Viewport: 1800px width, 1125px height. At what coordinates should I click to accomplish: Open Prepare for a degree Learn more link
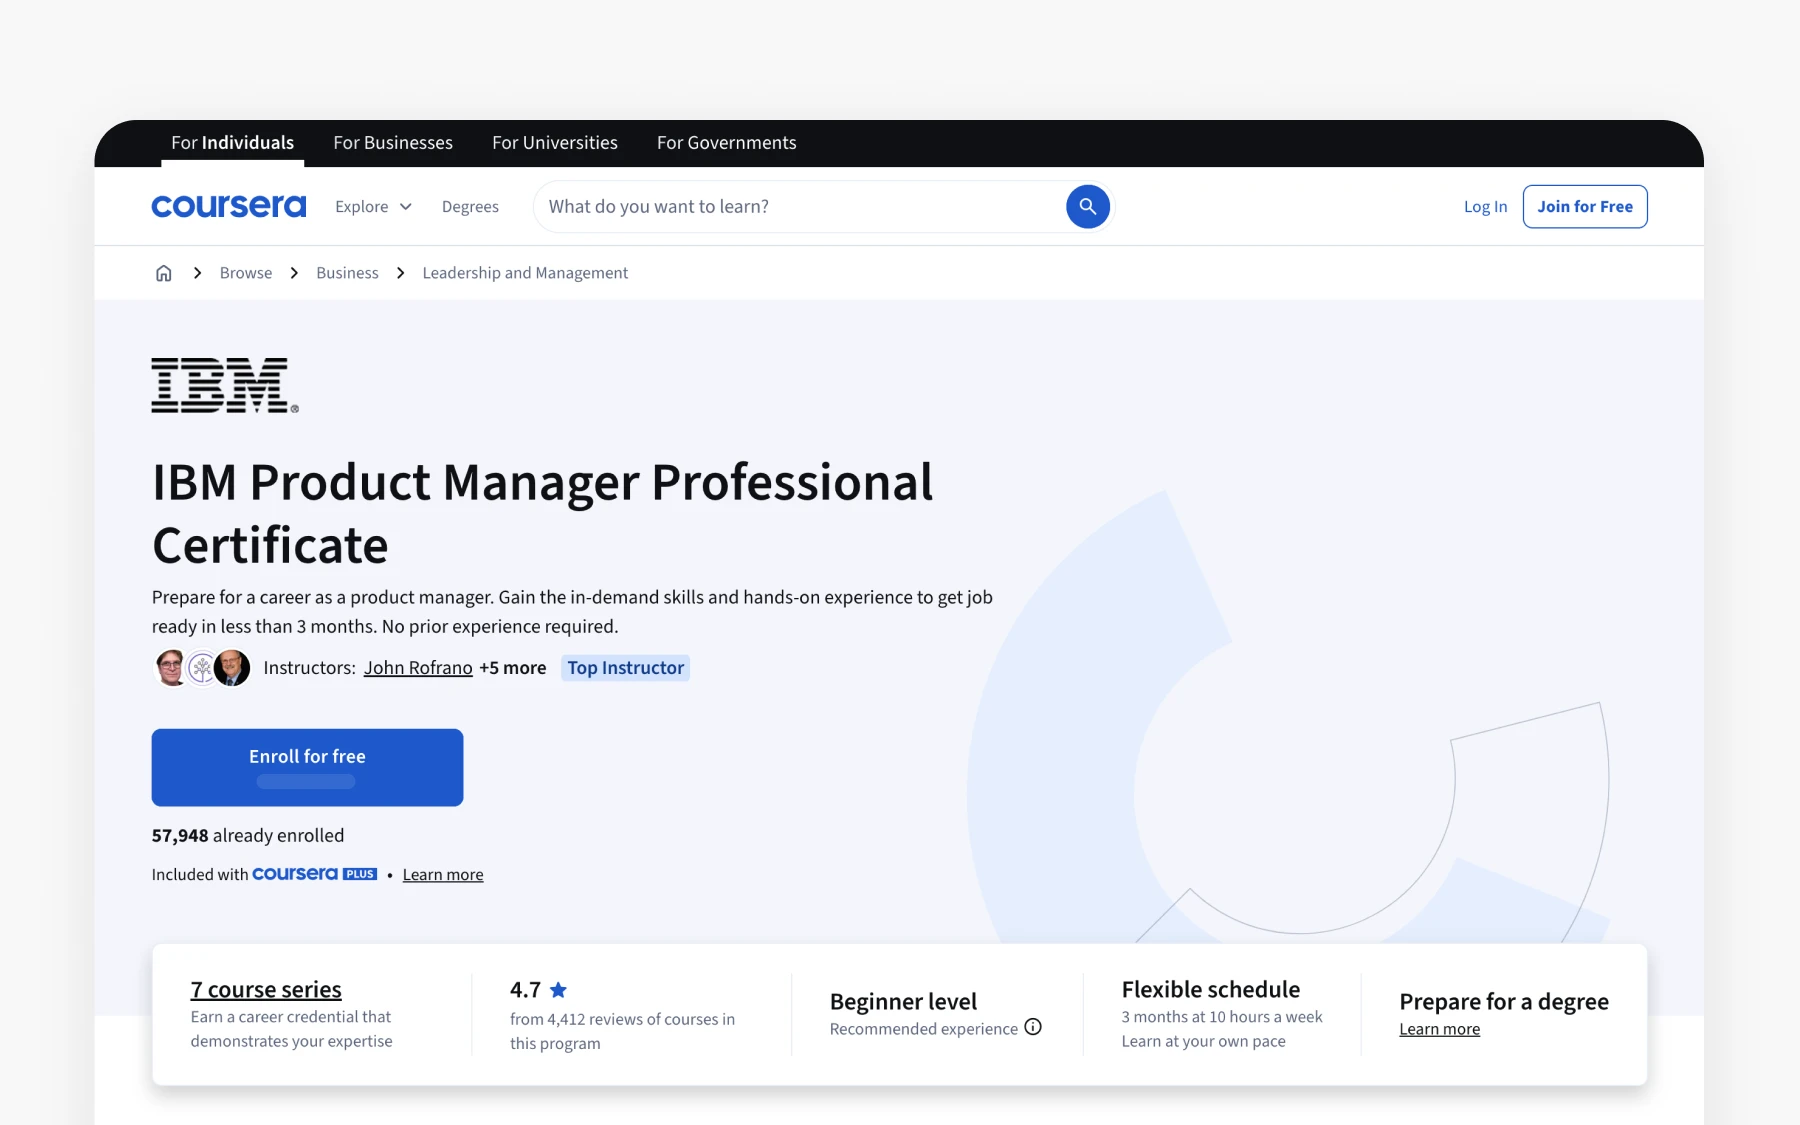pyautogui.click(x=1440, y=1029)
